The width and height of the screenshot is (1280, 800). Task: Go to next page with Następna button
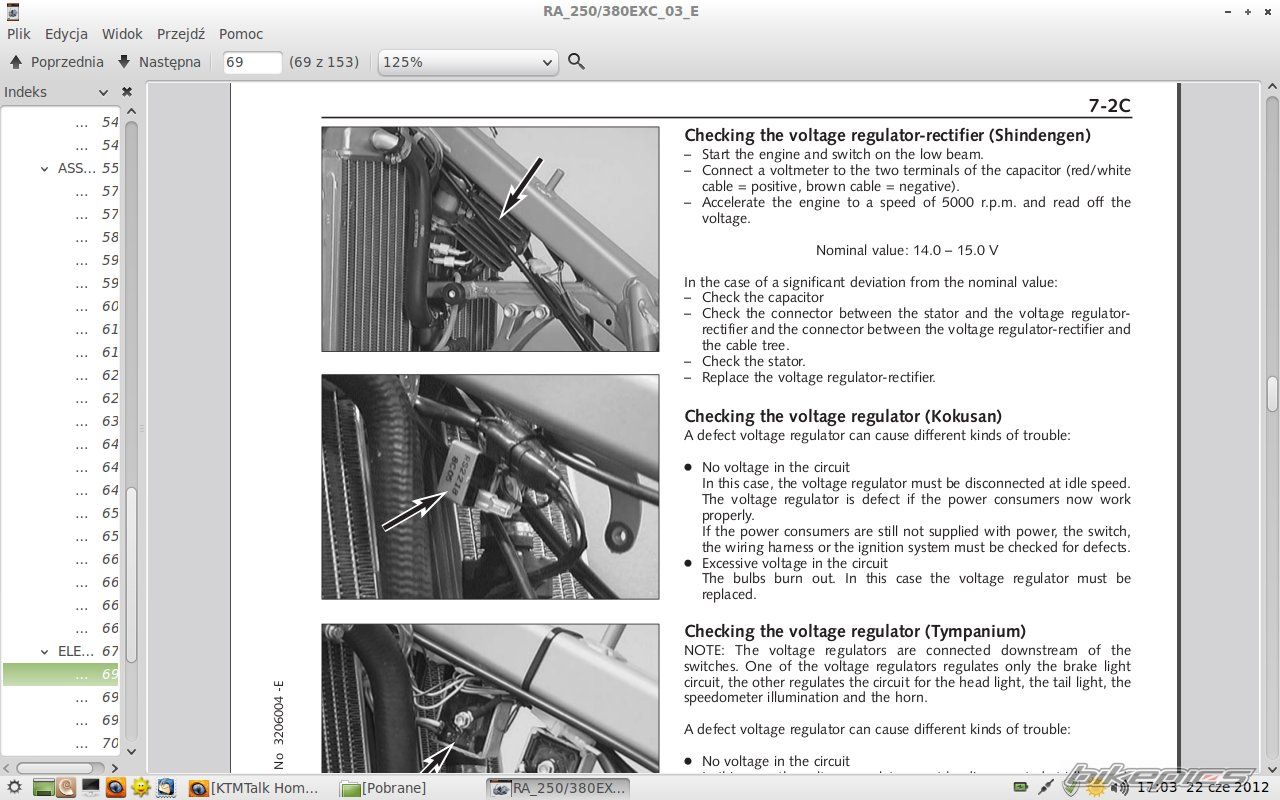159,62
